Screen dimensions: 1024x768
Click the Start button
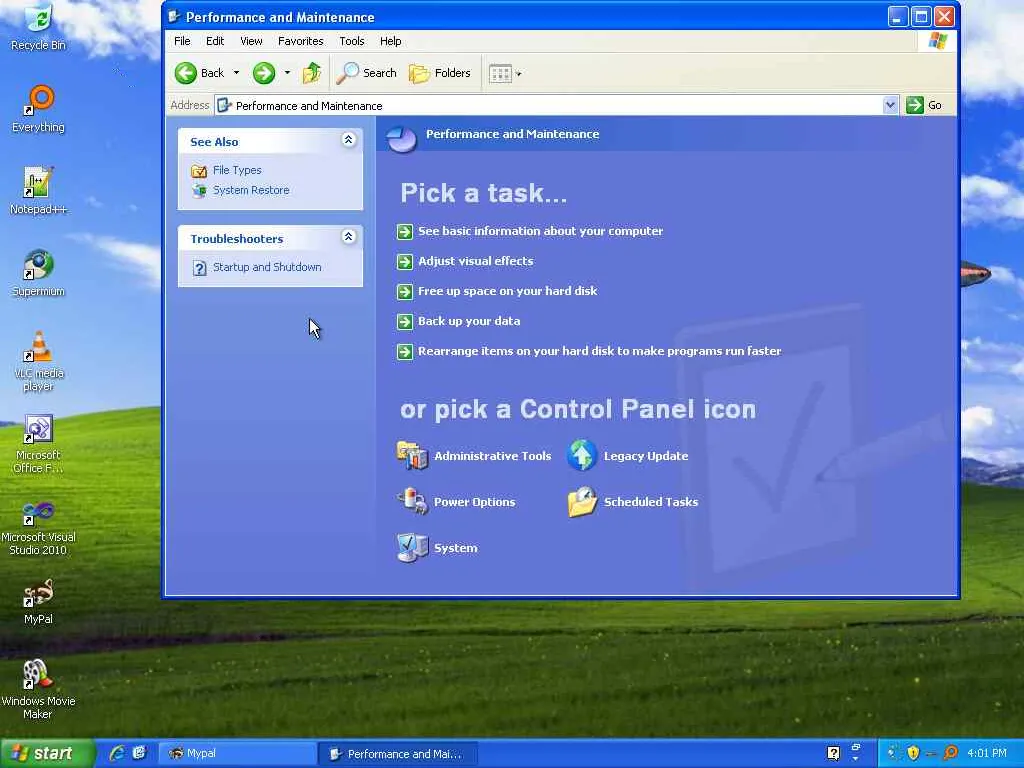point(47,754)
